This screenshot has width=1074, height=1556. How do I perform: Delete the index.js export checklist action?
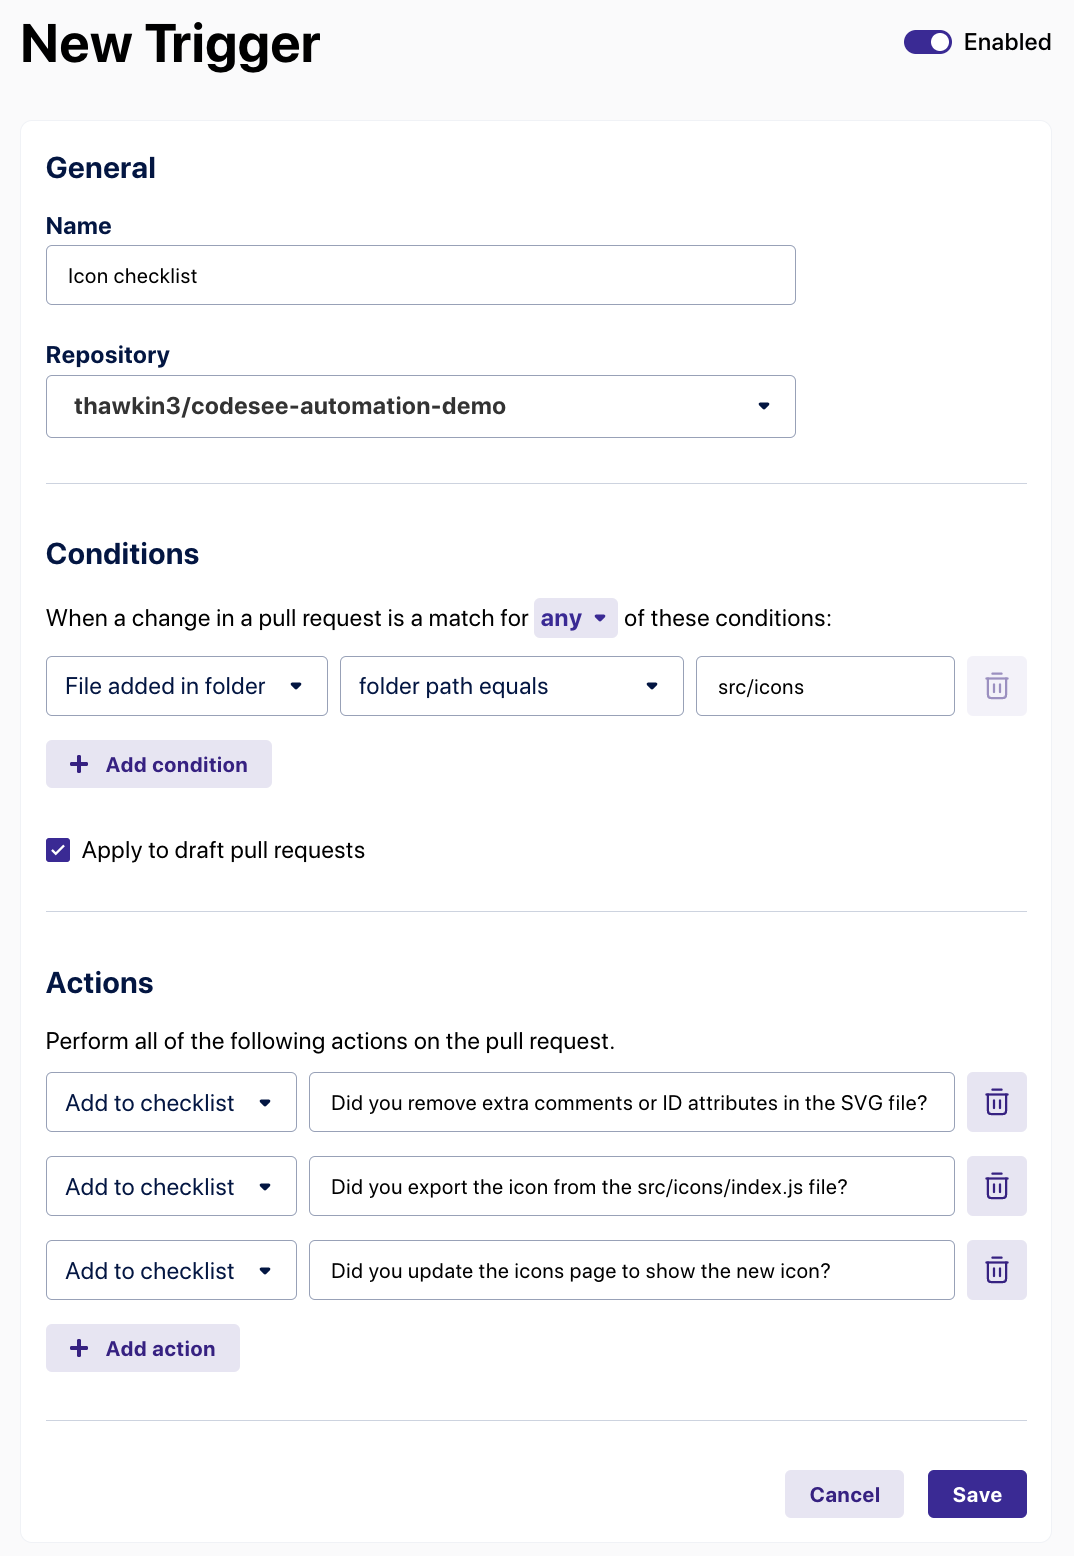click(x=996, y=1186)
